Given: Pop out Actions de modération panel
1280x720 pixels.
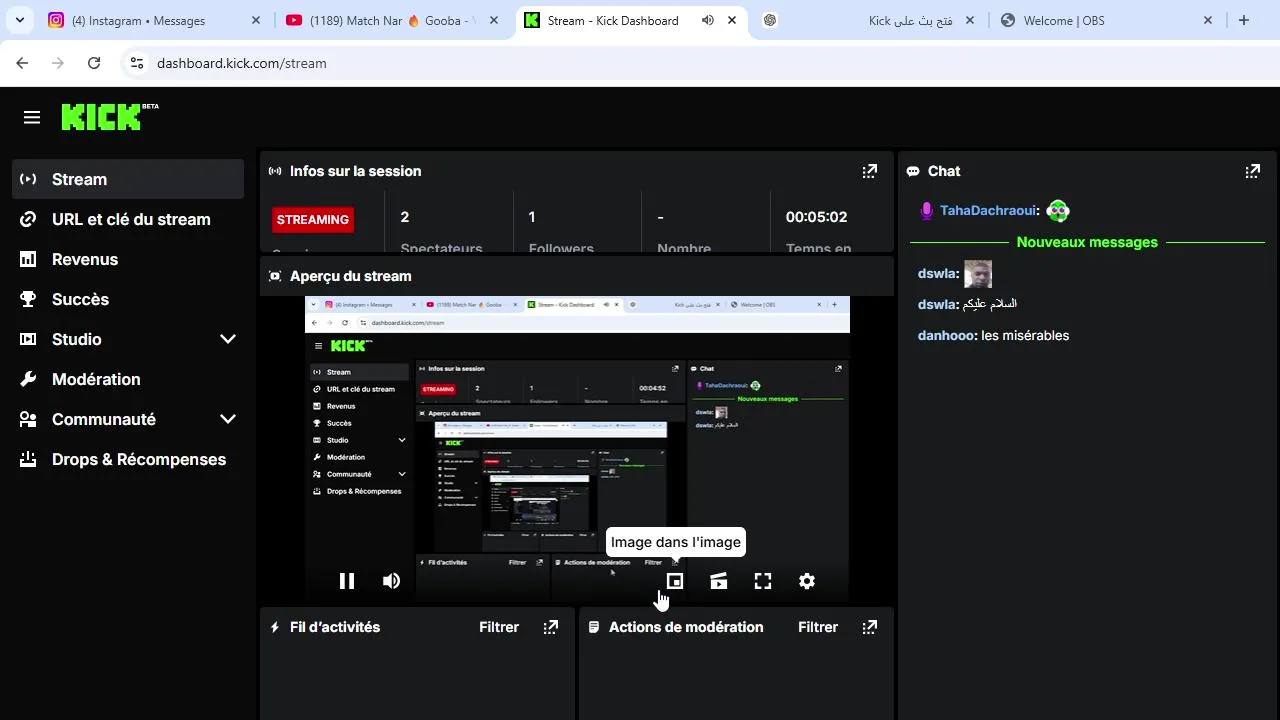Looking at the screenshot, I should point(870,627).
